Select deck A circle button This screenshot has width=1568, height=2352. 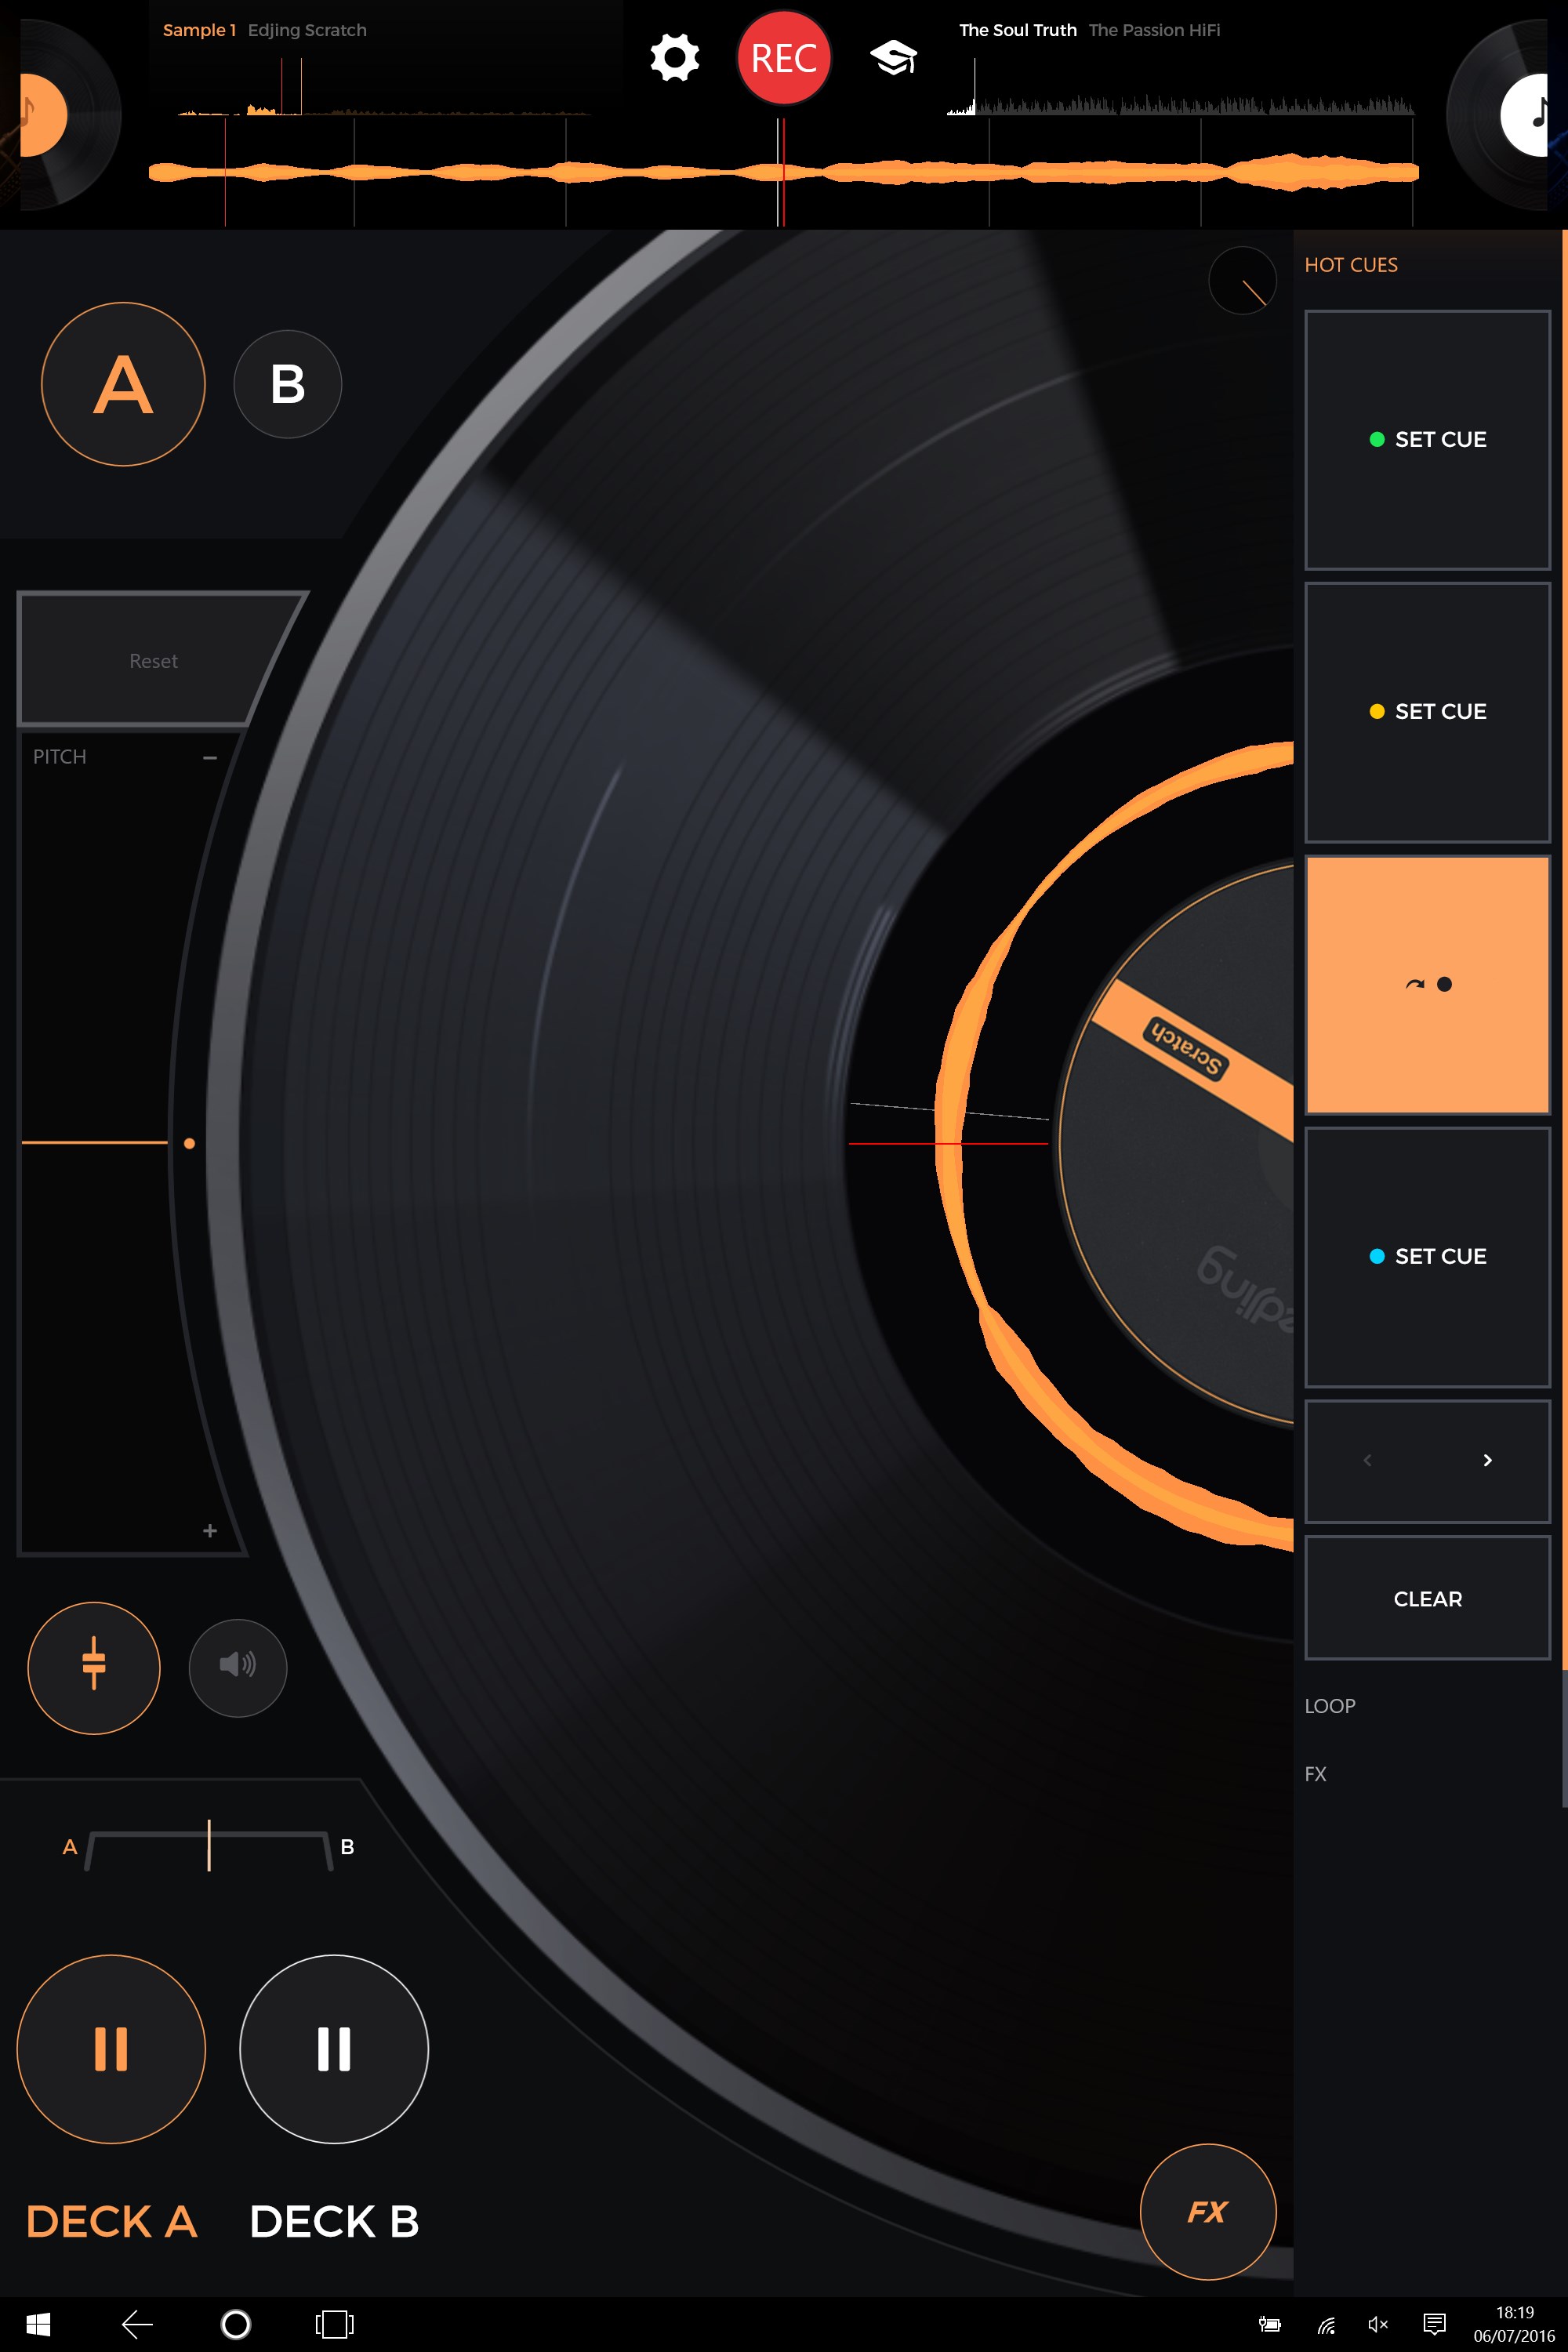click(123, 384)
